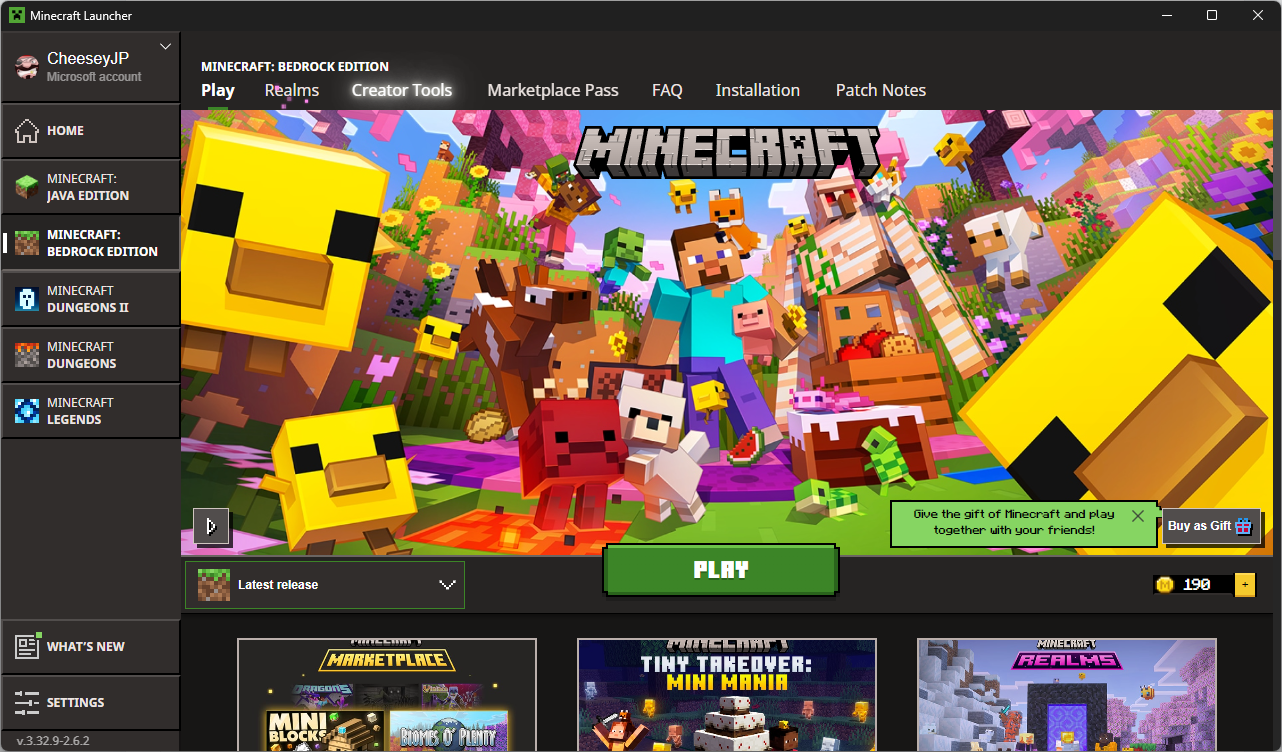Open the Minecraft Realms news card
This screenshot has height=752, width=1282.
1067,695
